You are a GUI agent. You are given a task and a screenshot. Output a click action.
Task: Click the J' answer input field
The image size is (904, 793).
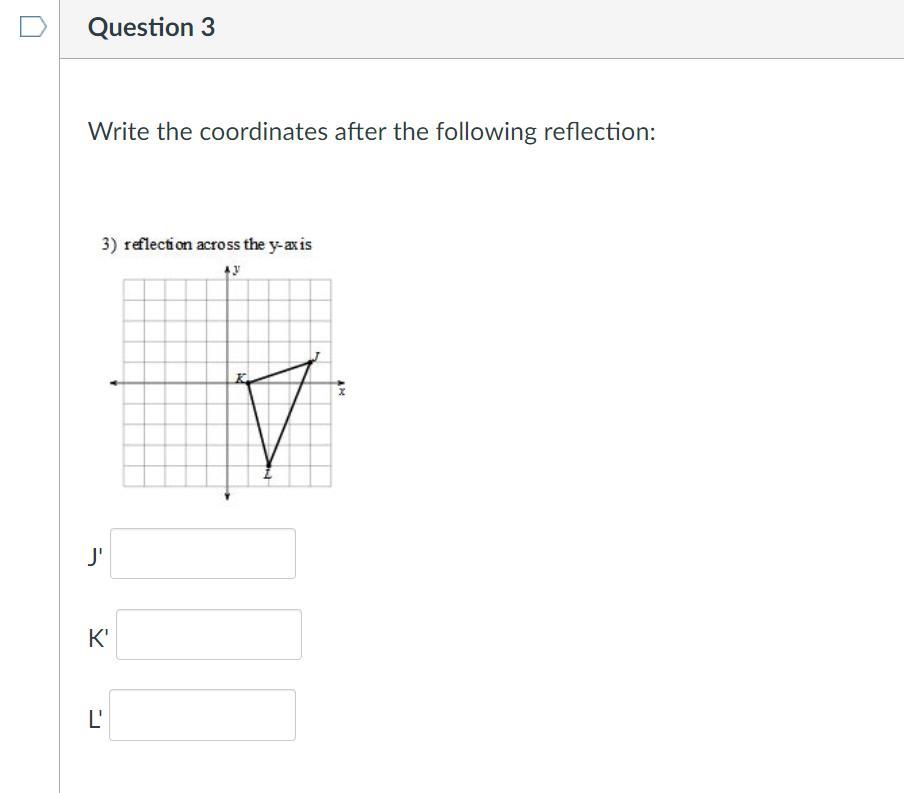pos(203,553)
